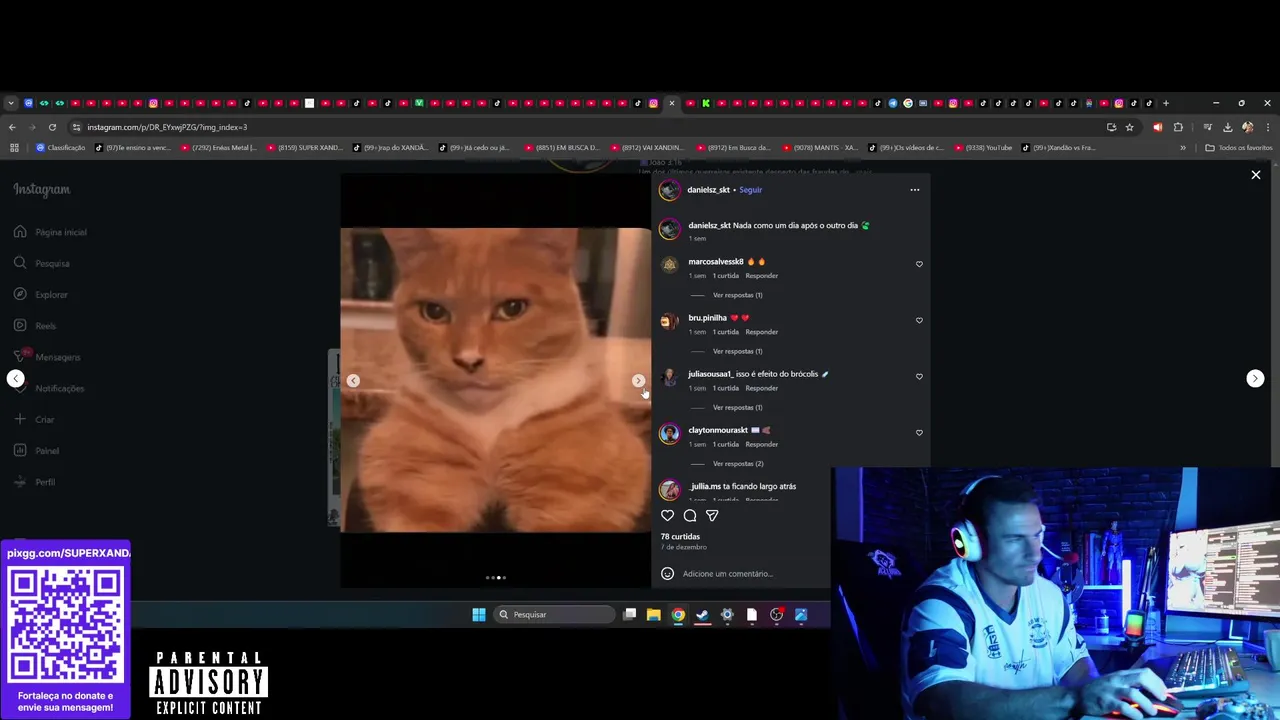This screenshot has width=1280, height=720.
Task: Click Responder on bru.pinilha's comment
Action: [762, 332]
